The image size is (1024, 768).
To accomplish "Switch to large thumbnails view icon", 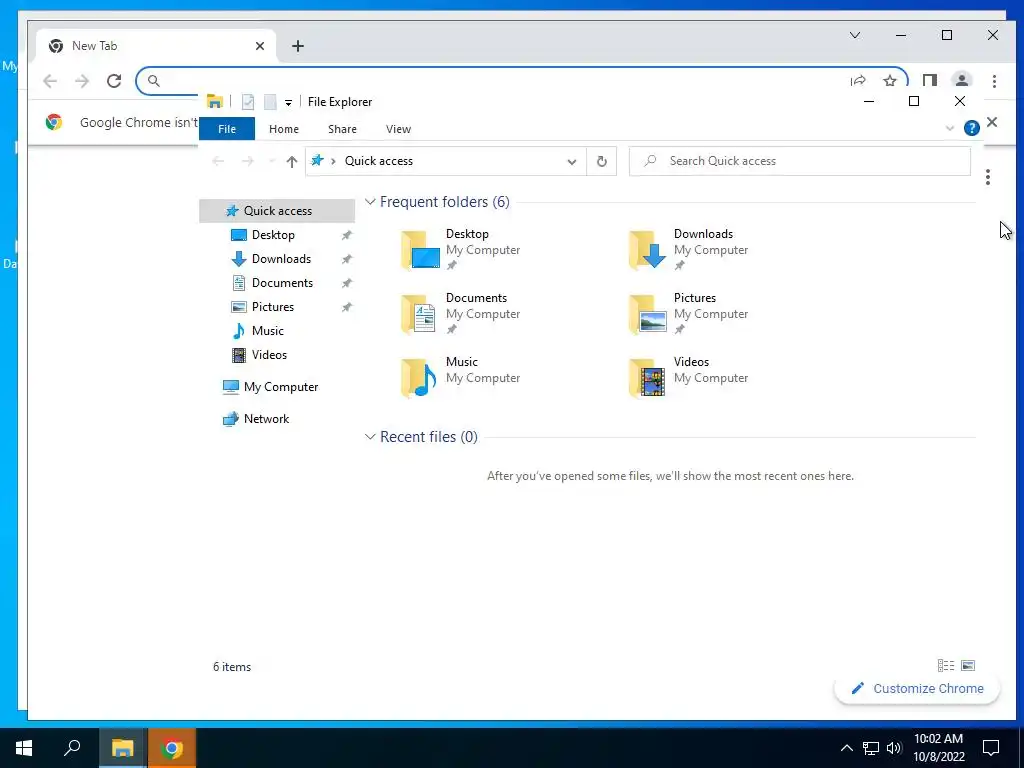I will [x=968, y=665].
